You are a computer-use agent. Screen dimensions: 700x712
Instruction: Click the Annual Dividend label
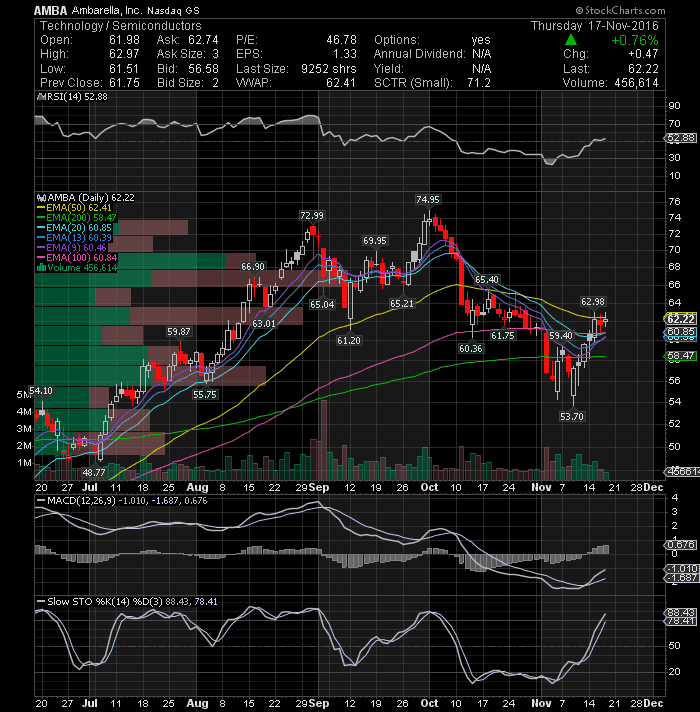tap(419, 54)
